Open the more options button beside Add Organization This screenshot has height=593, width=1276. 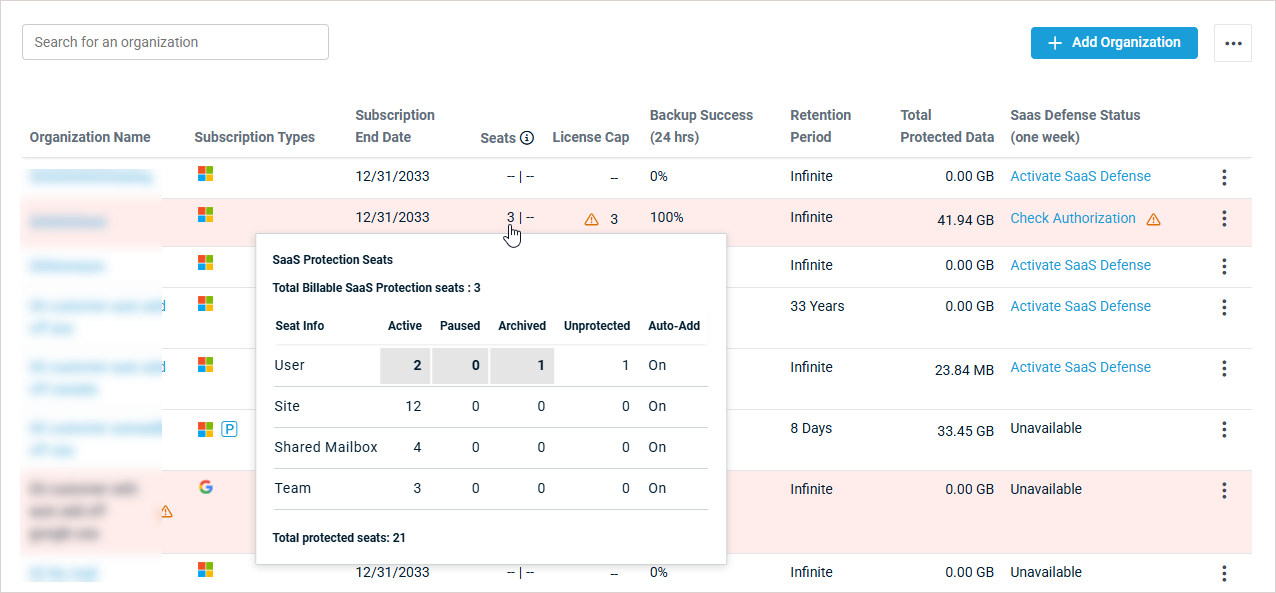[x=1232, y=43]
